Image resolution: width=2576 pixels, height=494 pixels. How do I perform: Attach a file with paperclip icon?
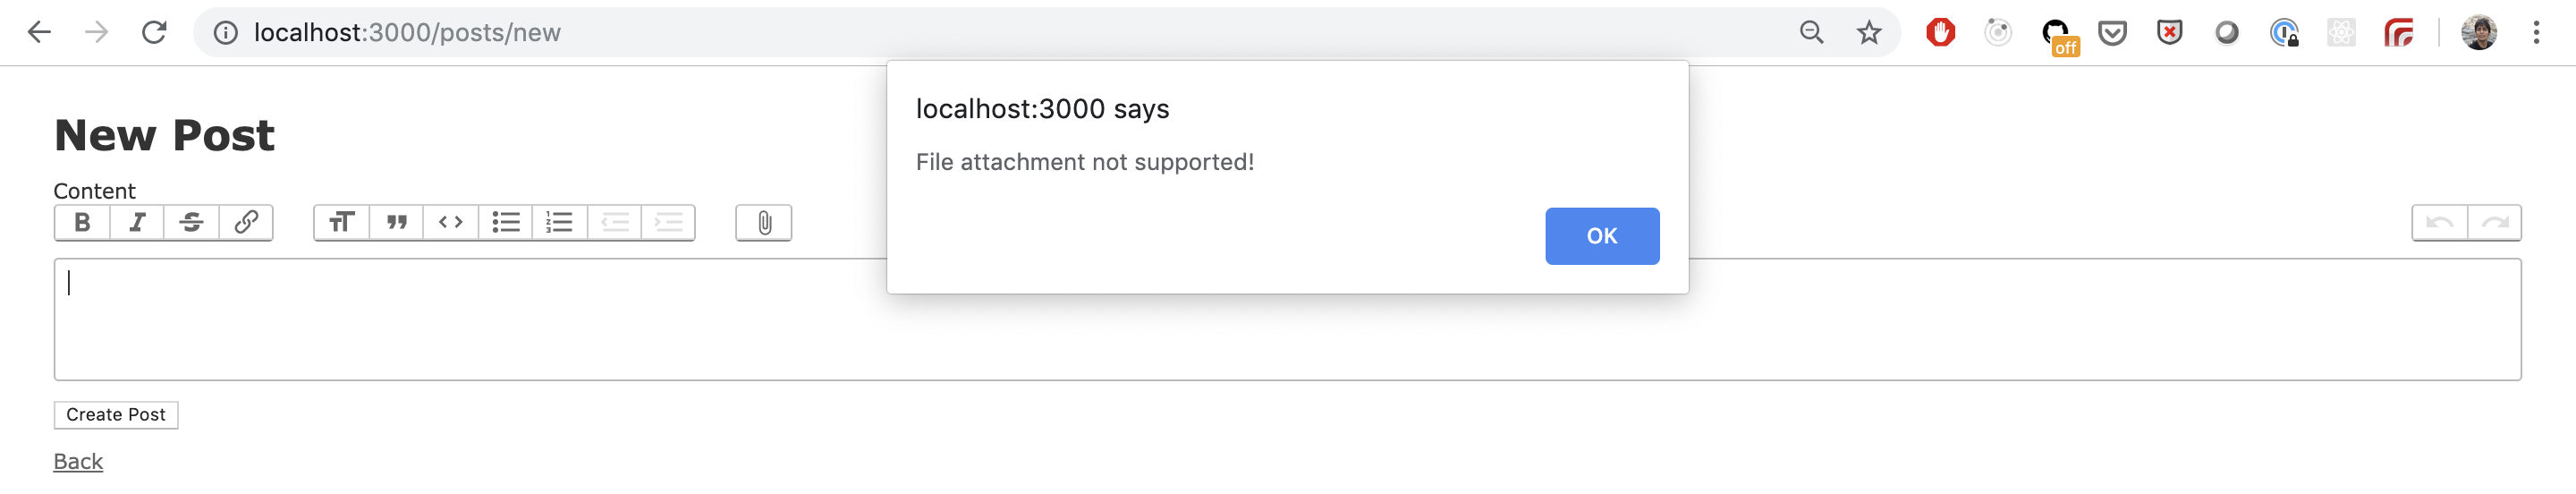click(x=764, y=223)
